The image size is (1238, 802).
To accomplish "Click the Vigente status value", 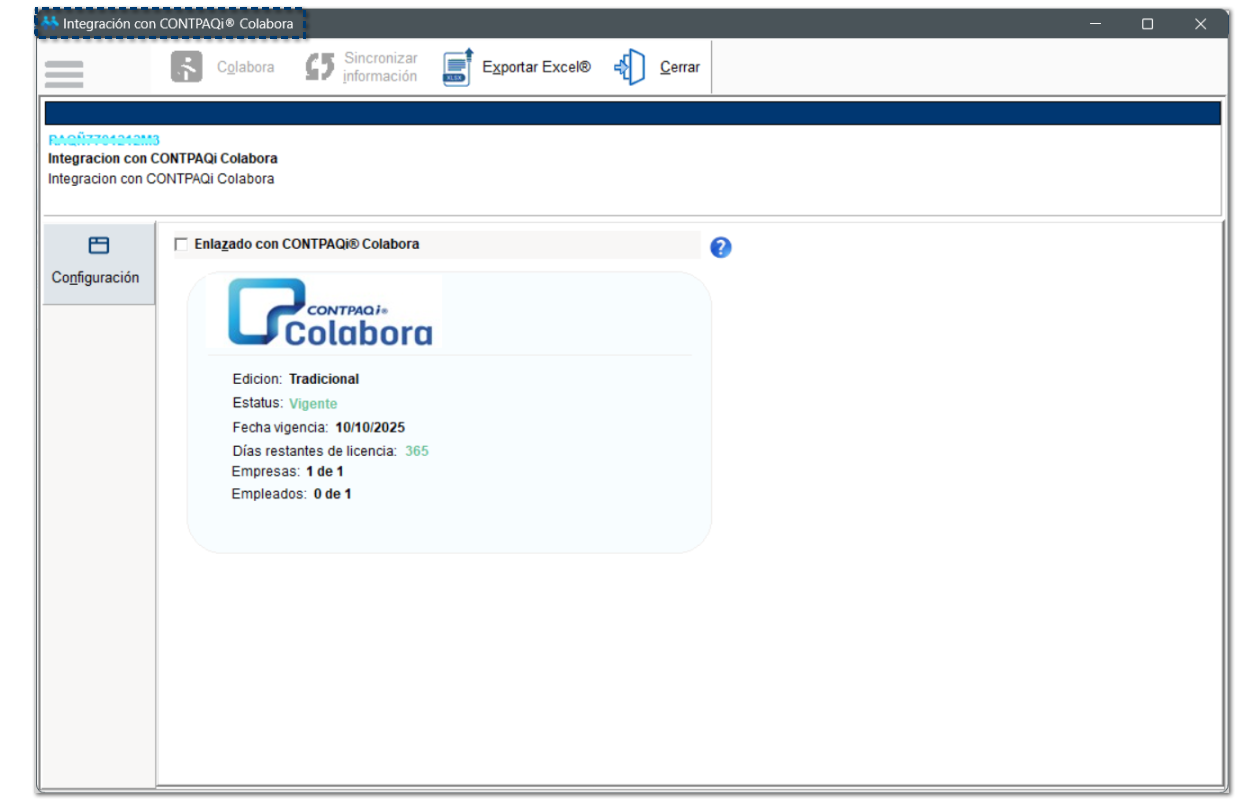I will pyautogui.click(x=313, y=404).
